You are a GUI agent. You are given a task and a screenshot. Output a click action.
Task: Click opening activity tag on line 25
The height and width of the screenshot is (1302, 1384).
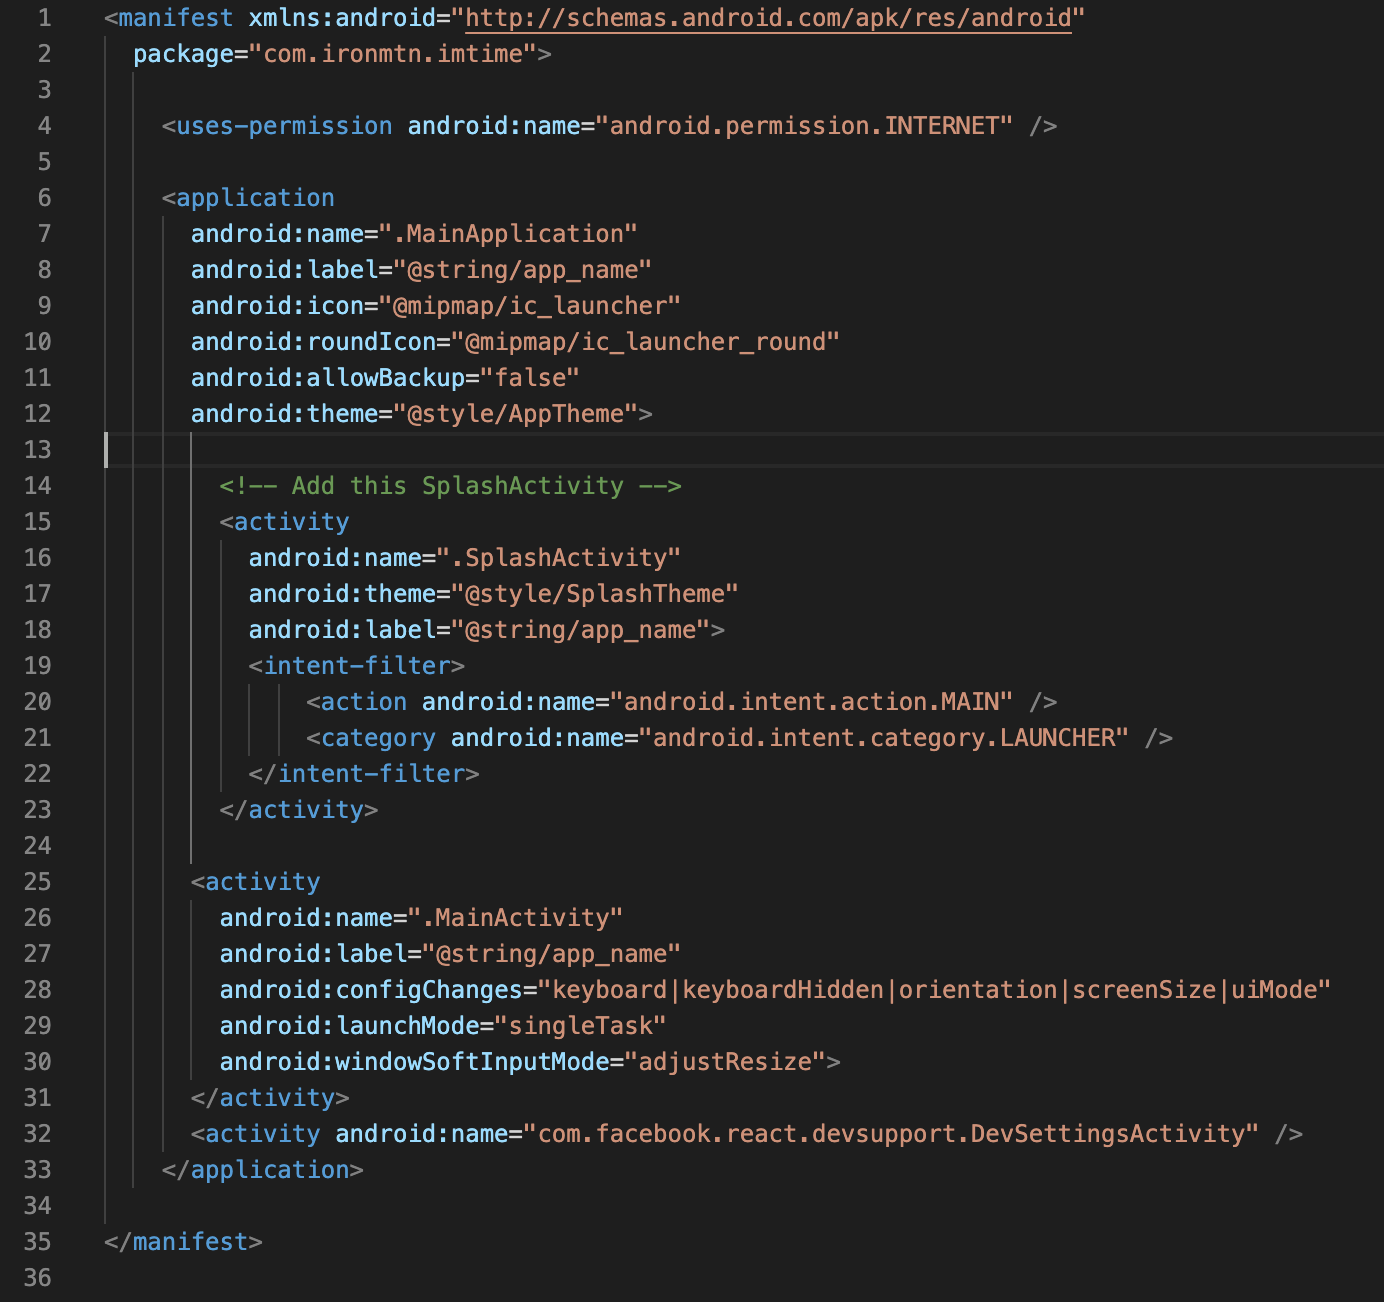256,882
